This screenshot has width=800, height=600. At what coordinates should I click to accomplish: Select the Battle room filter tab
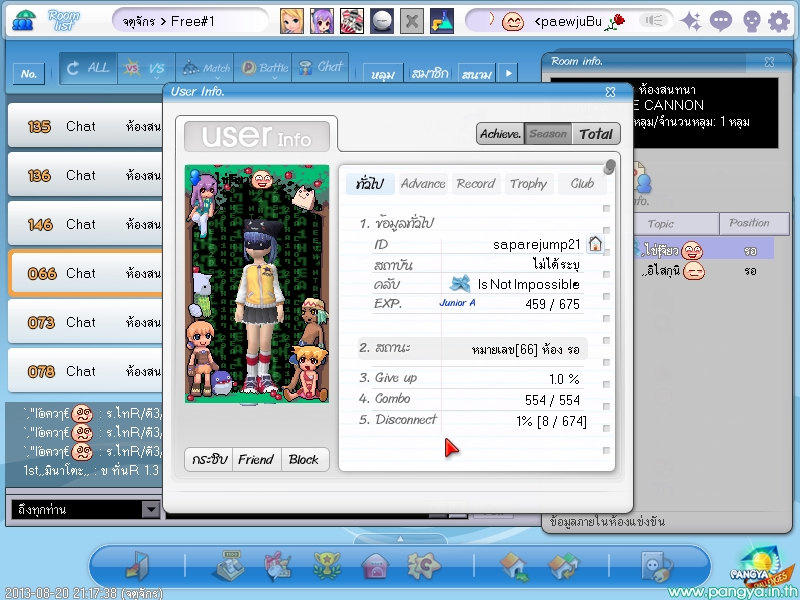click(x=263, y=68)
